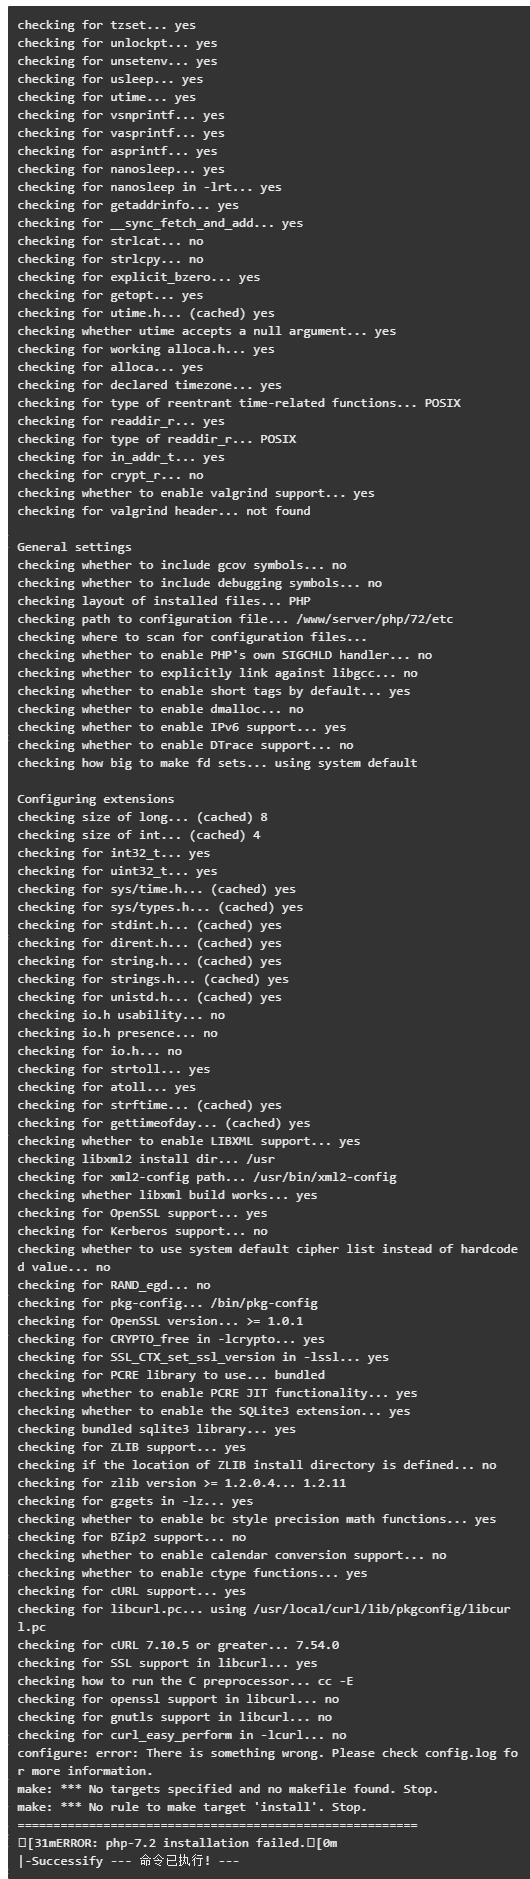The height and width of the screenshot is (1879, 530).
Task: Click the 'xml2-config path... /usr/bin/xml2-config' line
Action: [x=207, y=1176]
